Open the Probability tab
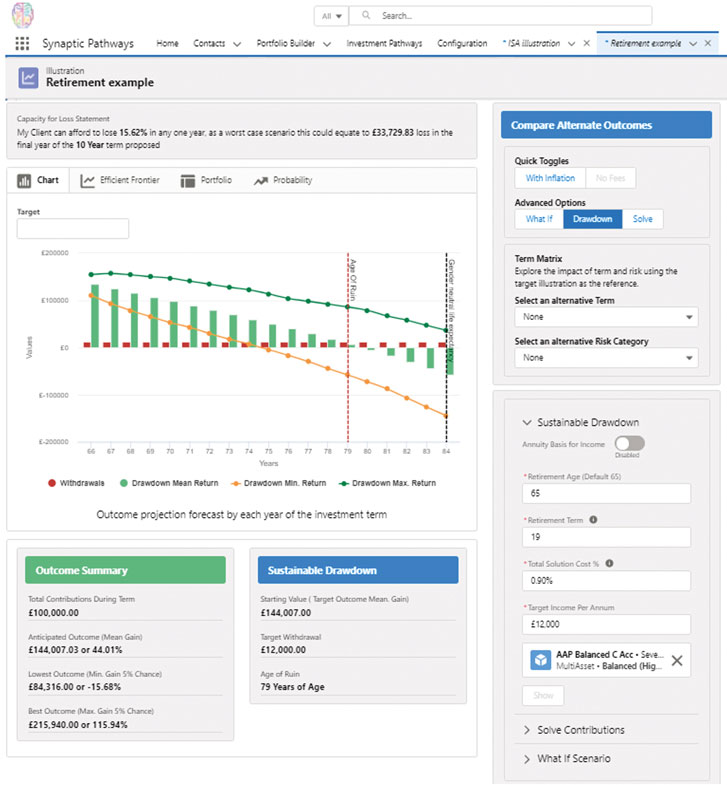727x785 pixels. click(x=283, y=180)
